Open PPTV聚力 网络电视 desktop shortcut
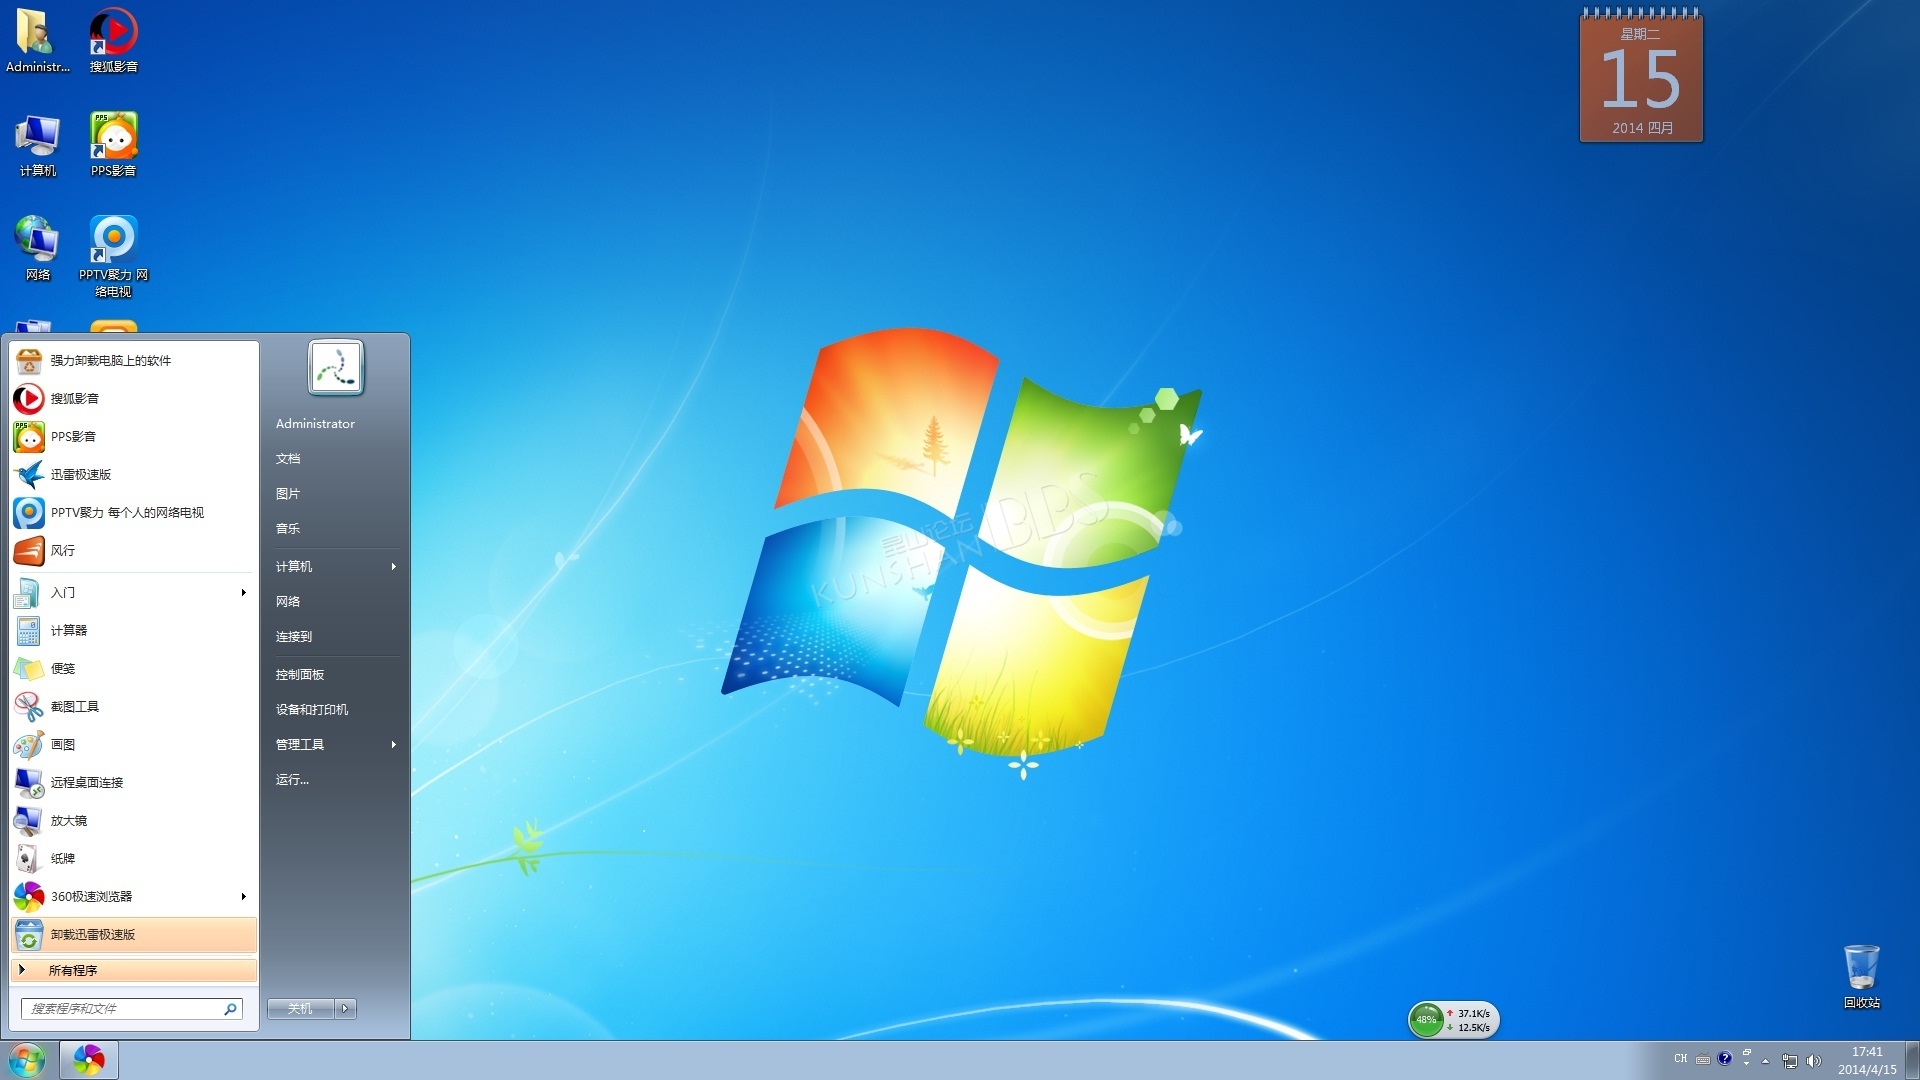Image resolution: width=1920 pixels, height=1080 pixels. click(x=113, y=257)
